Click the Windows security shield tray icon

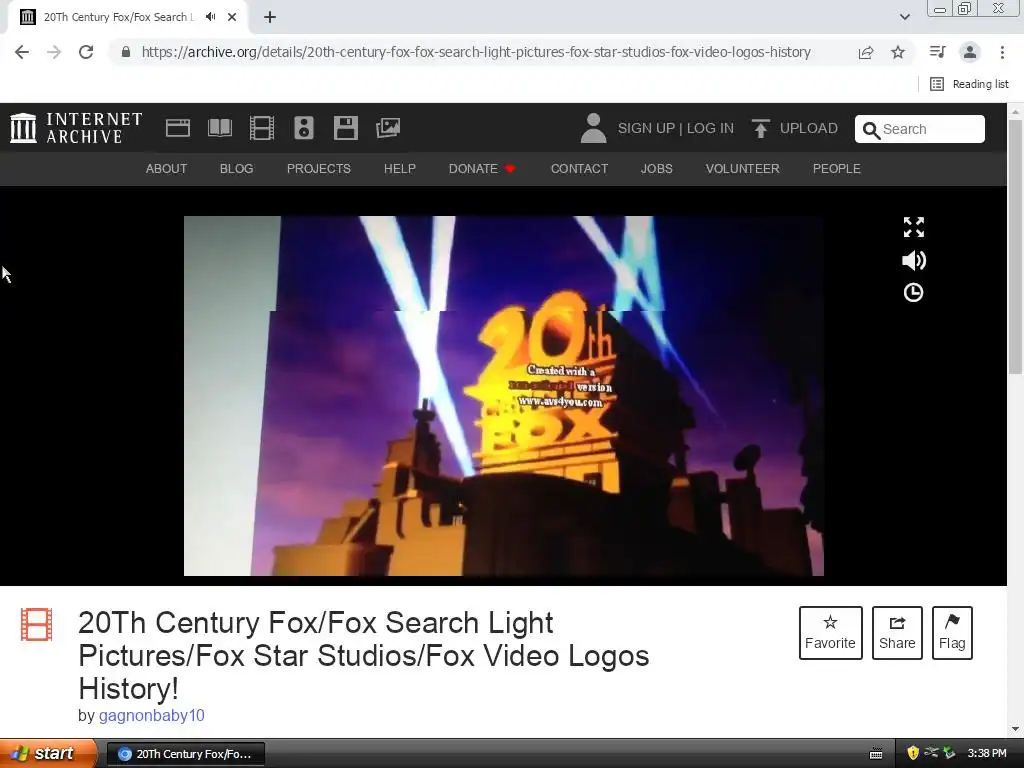click(x=913, y=753)
